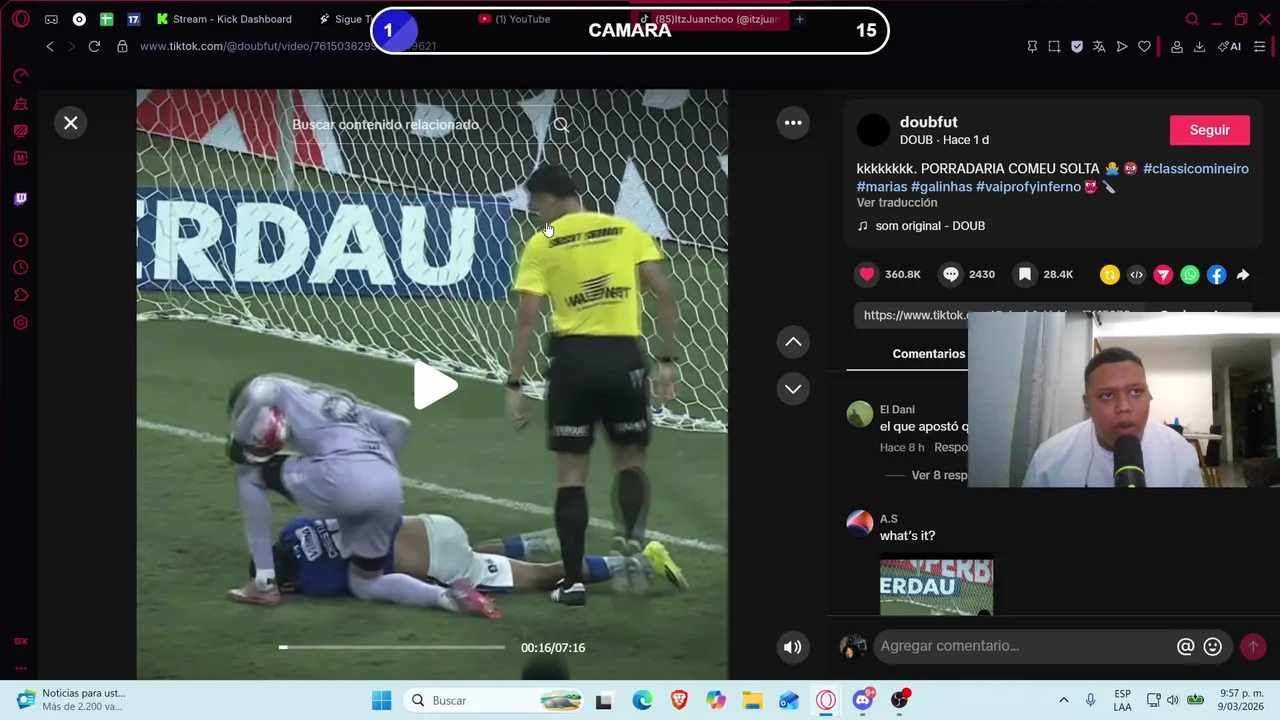The height and width of the screenshot is (720, 1280).
Task: Close the TikTok video viewer with X
Action: pyautogui.click(x=71, y=123)
